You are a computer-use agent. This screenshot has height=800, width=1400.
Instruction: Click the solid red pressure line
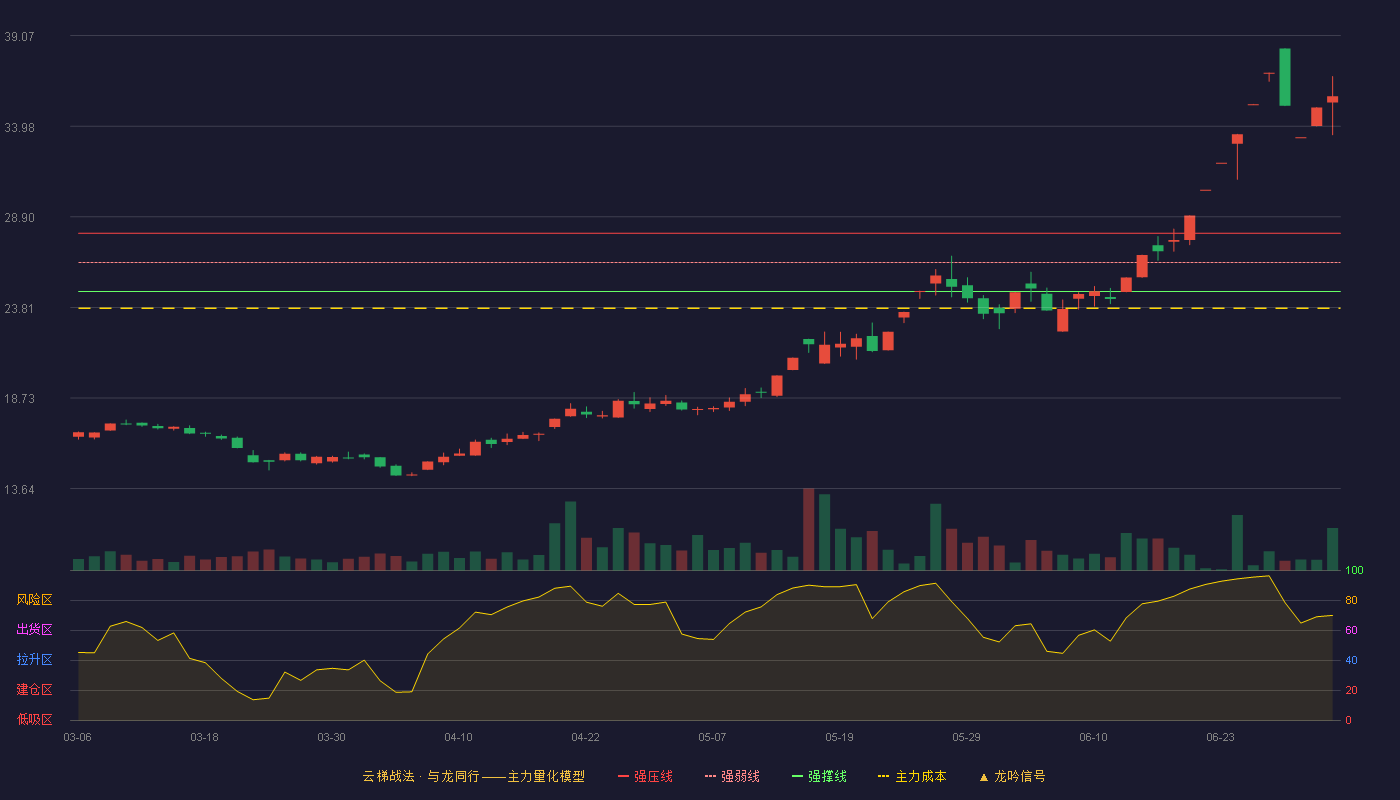(x=709, y=233)
